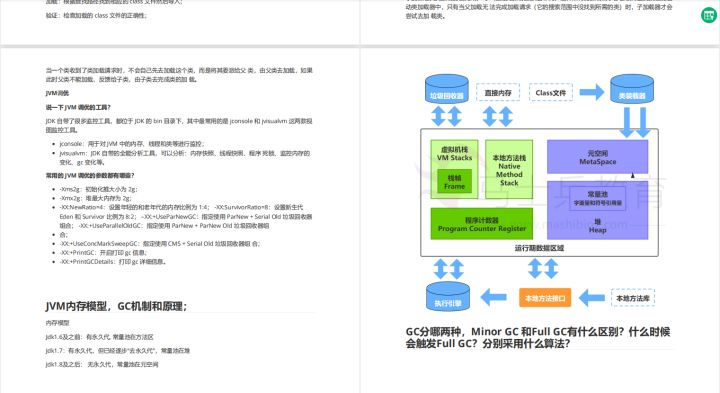The image size is (720, 393).
Task: Click the down arrows below 类装载器
Action: [x=635, y=122]
